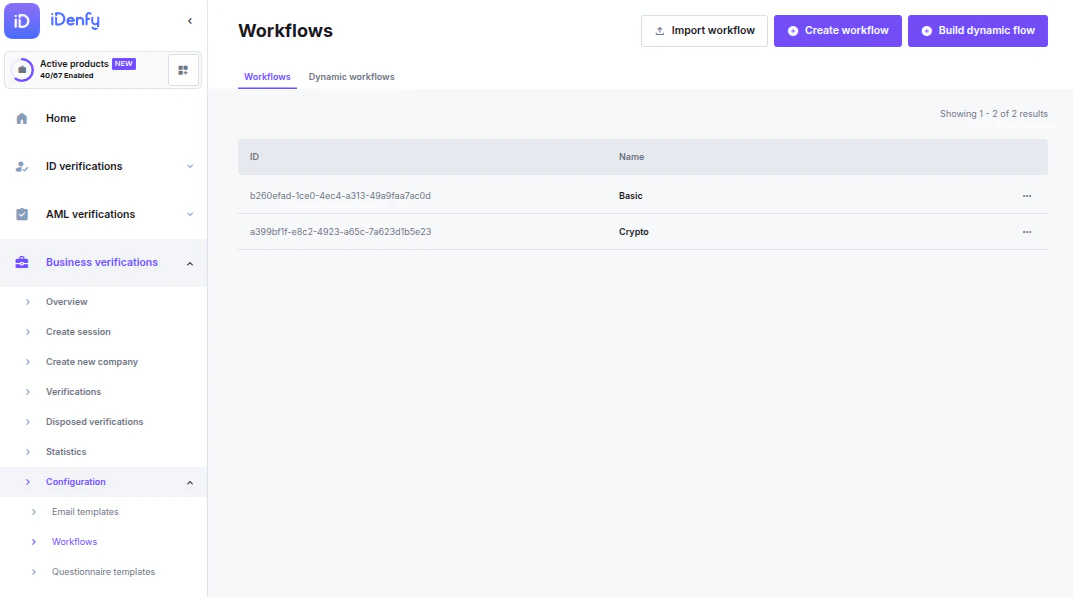Select the Workflows tab
1073x597 pixels.
click(x=267, y=76)
